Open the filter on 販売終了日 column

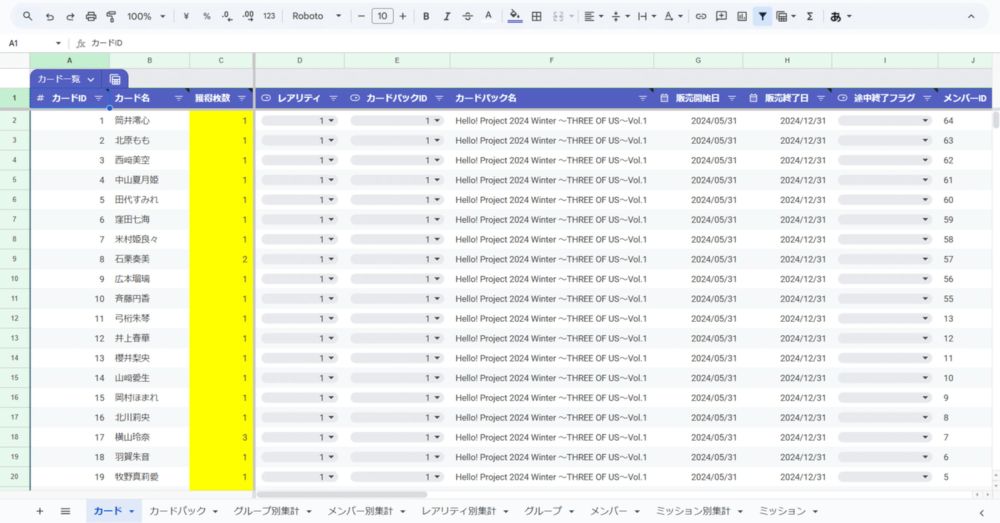pyautogui.click(x=821, y=98)
